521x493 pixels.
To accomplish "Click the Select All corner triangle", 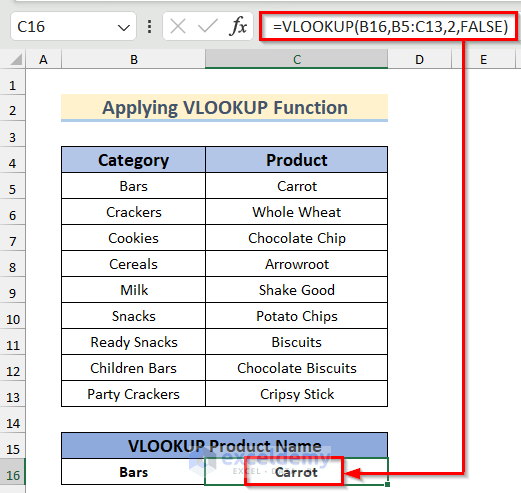I will point(16,59).
